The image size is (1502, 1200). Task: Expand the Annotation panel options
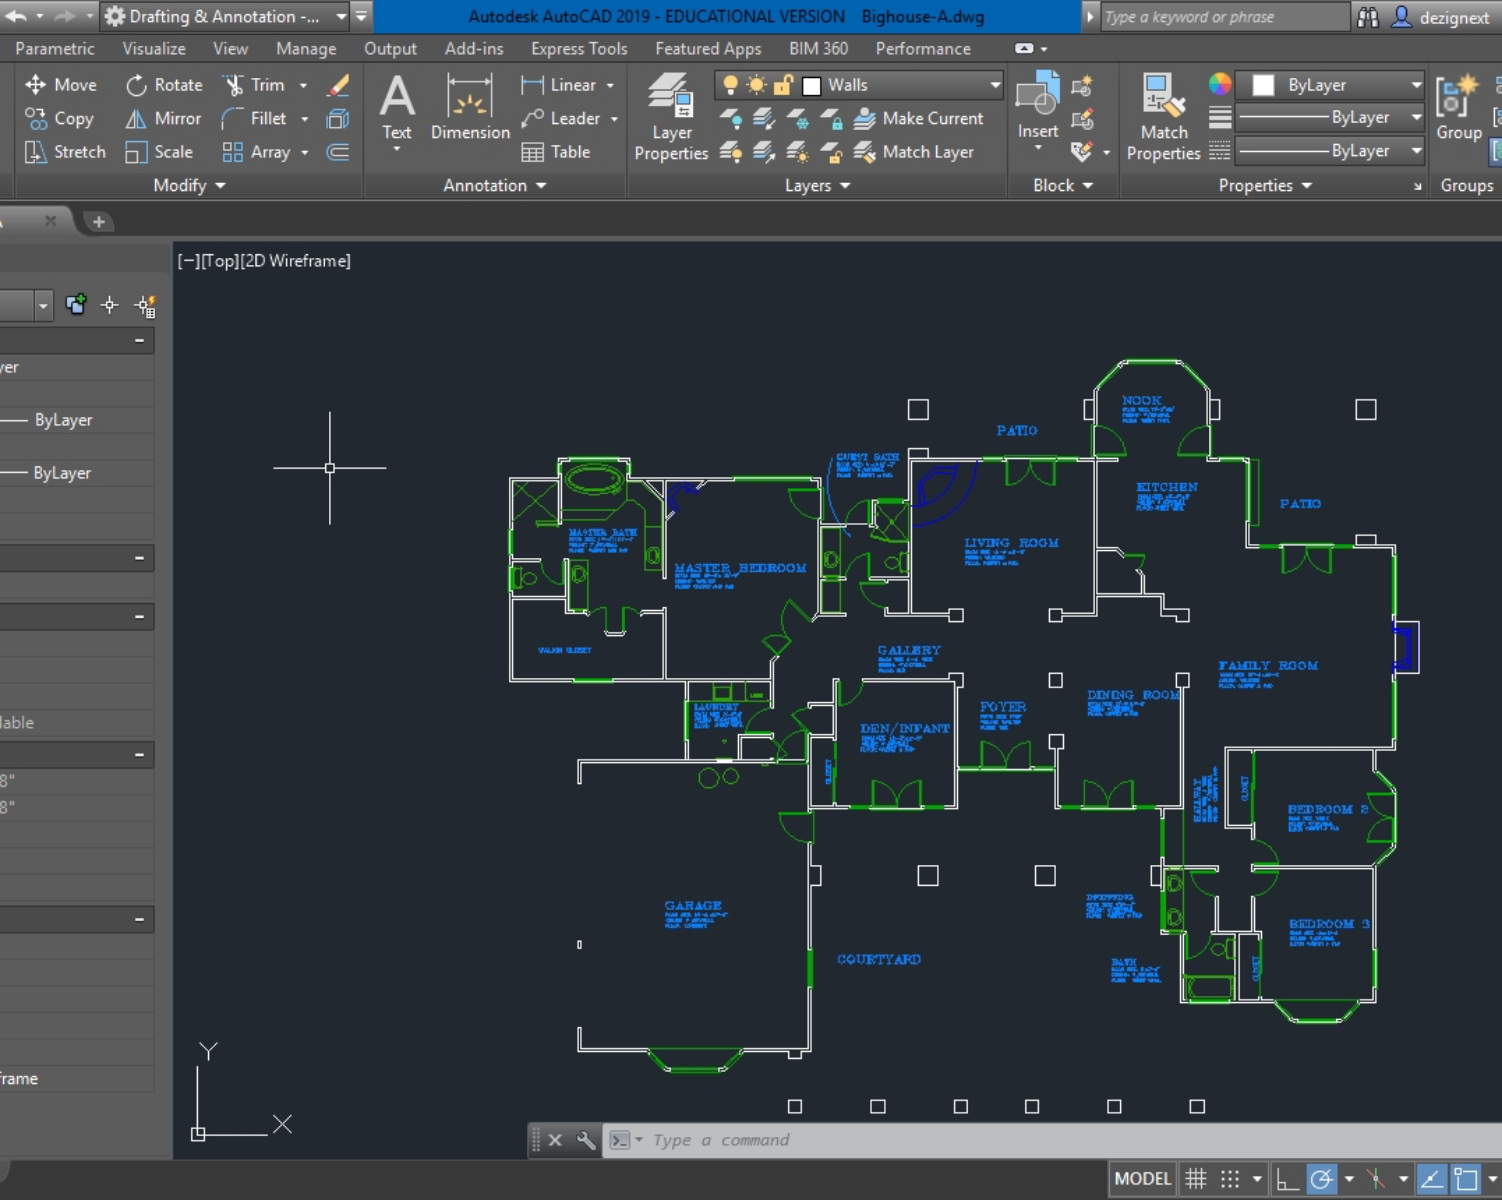pos(495,185)
